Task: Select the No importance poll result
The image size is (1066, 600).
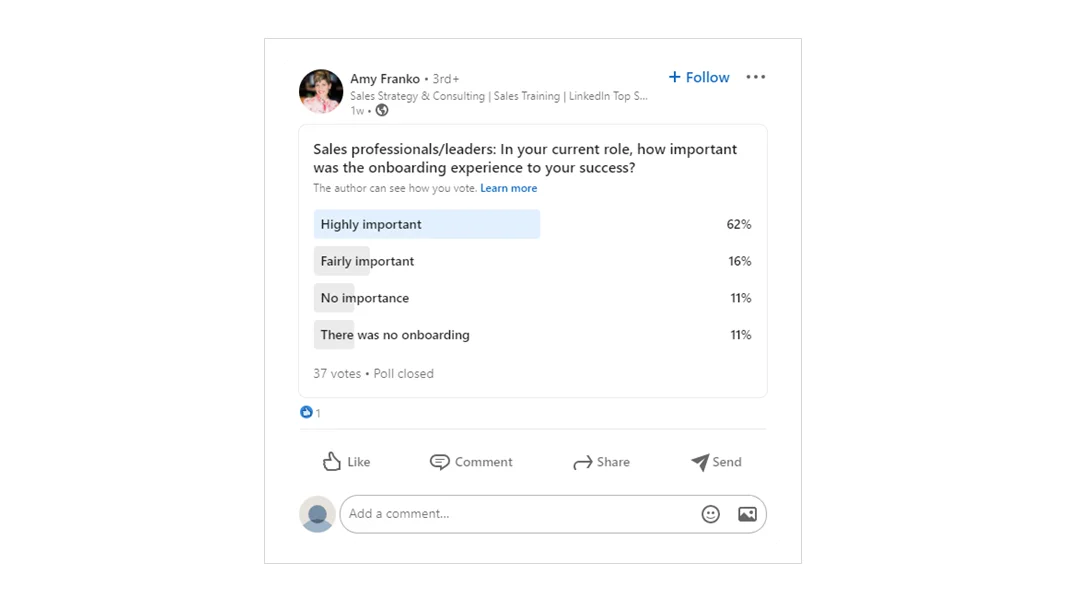Action: coord(532,298)
